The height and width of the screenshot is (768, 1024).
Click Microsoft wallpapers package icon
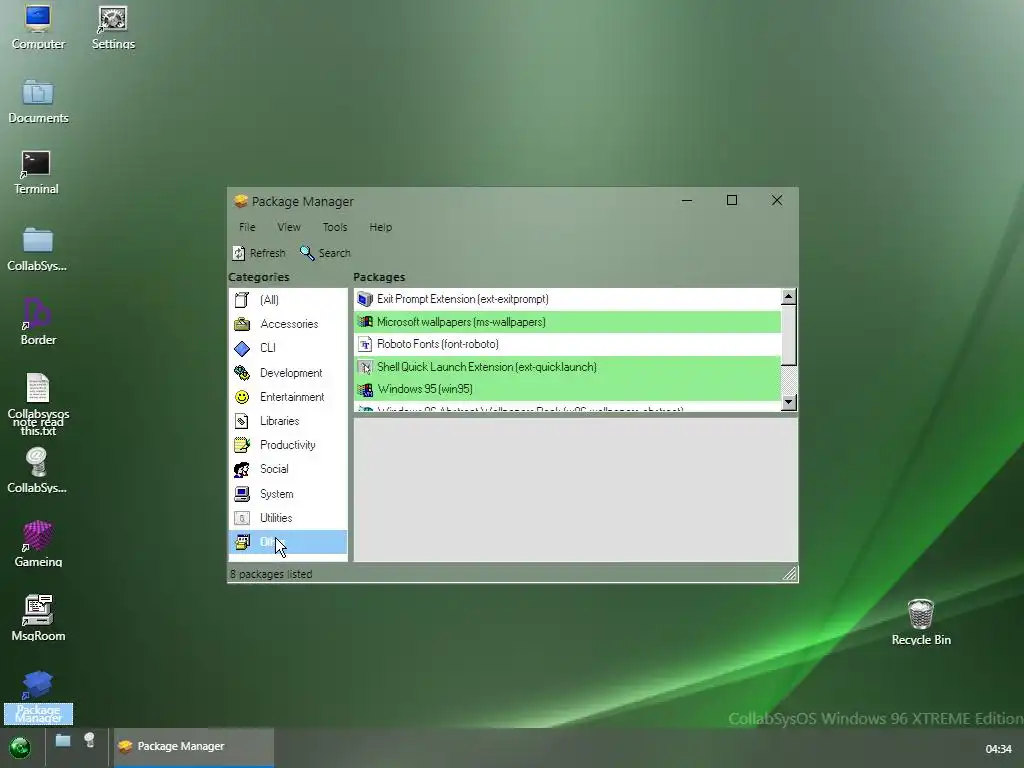(x=365, y=322)
